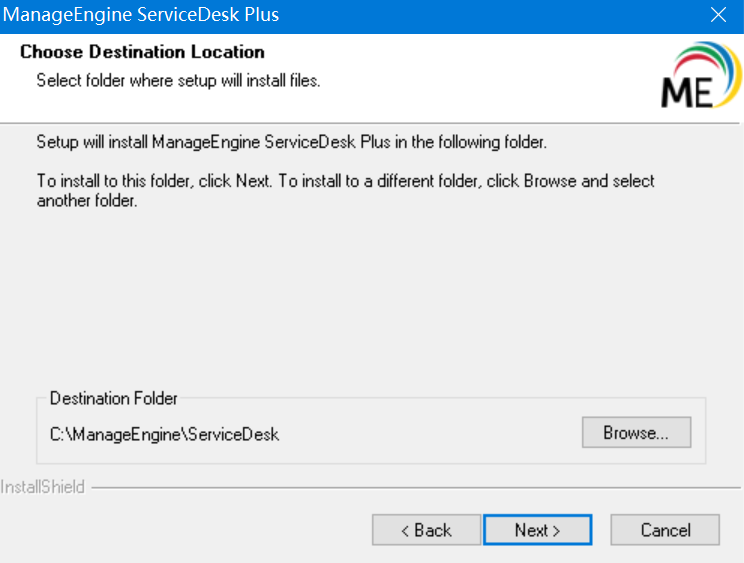This screenshot has width=744, height=563.
Task: Close the installer window
Action: (x=718, y=15)
